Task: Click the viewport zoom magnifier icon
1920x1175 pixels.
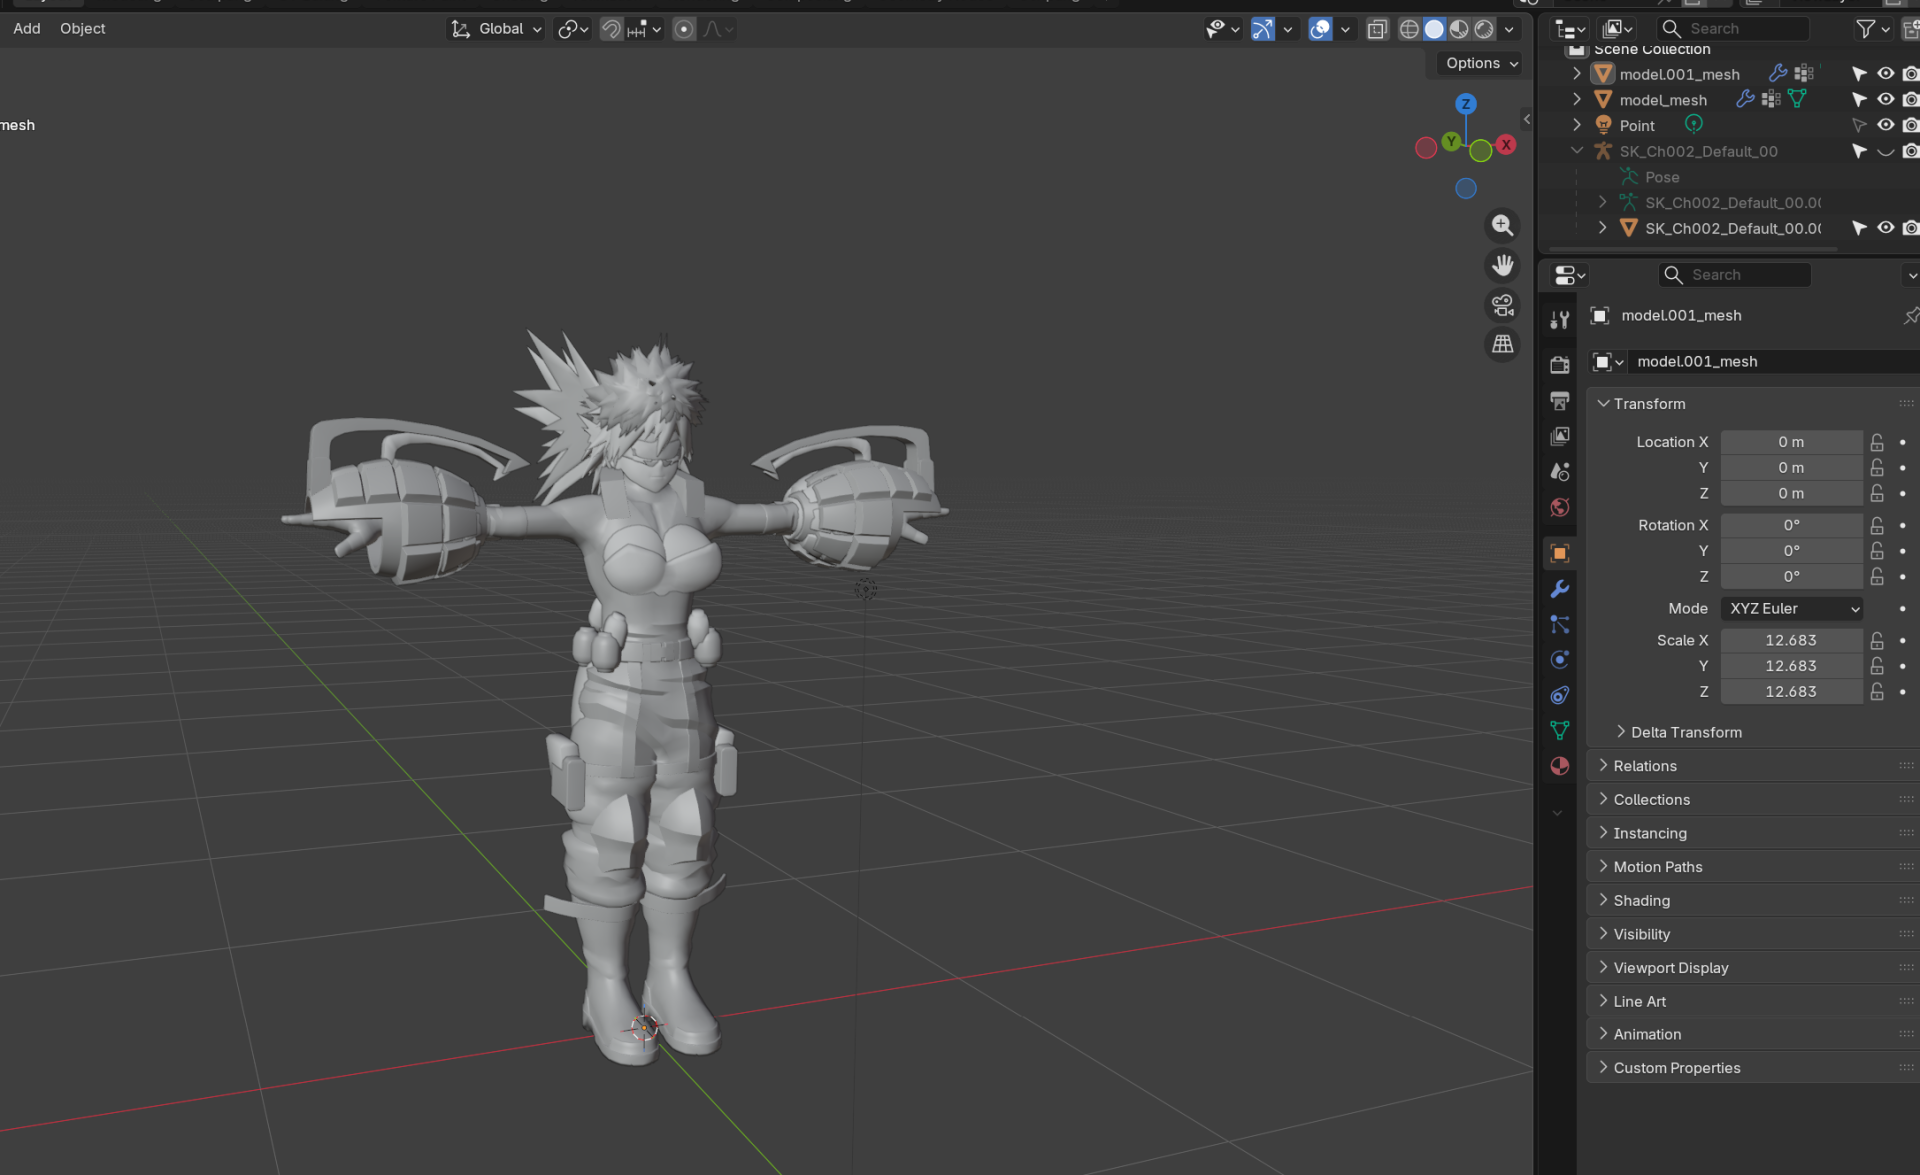Action: pos(1502,226)
